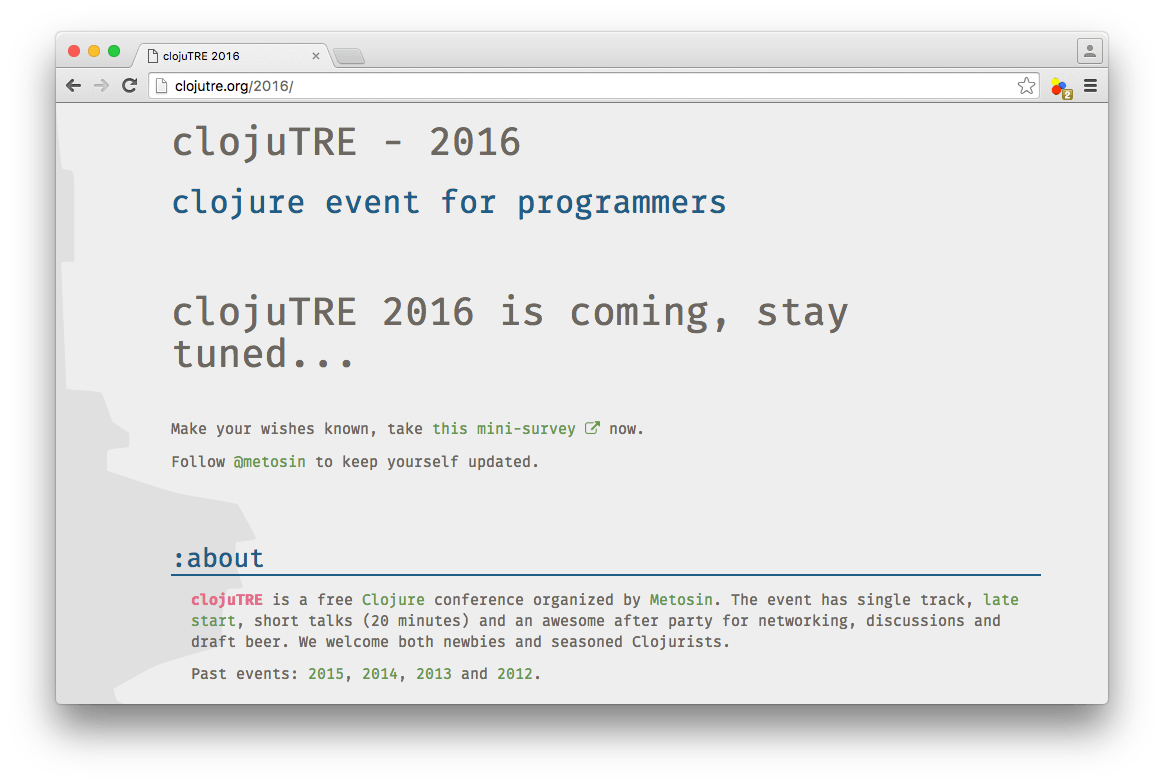Visit the Metosin organizer link
The image size is (1164, 784).
coord(681,600)
